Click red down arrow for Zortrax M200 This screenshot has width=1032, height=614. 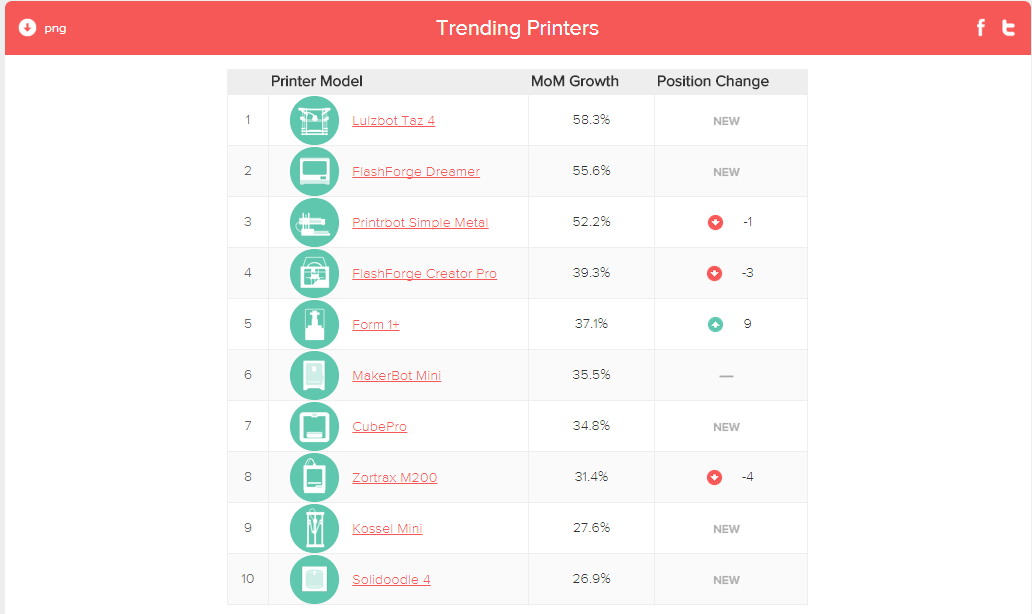pyautogui.click(x=715, y=477)
